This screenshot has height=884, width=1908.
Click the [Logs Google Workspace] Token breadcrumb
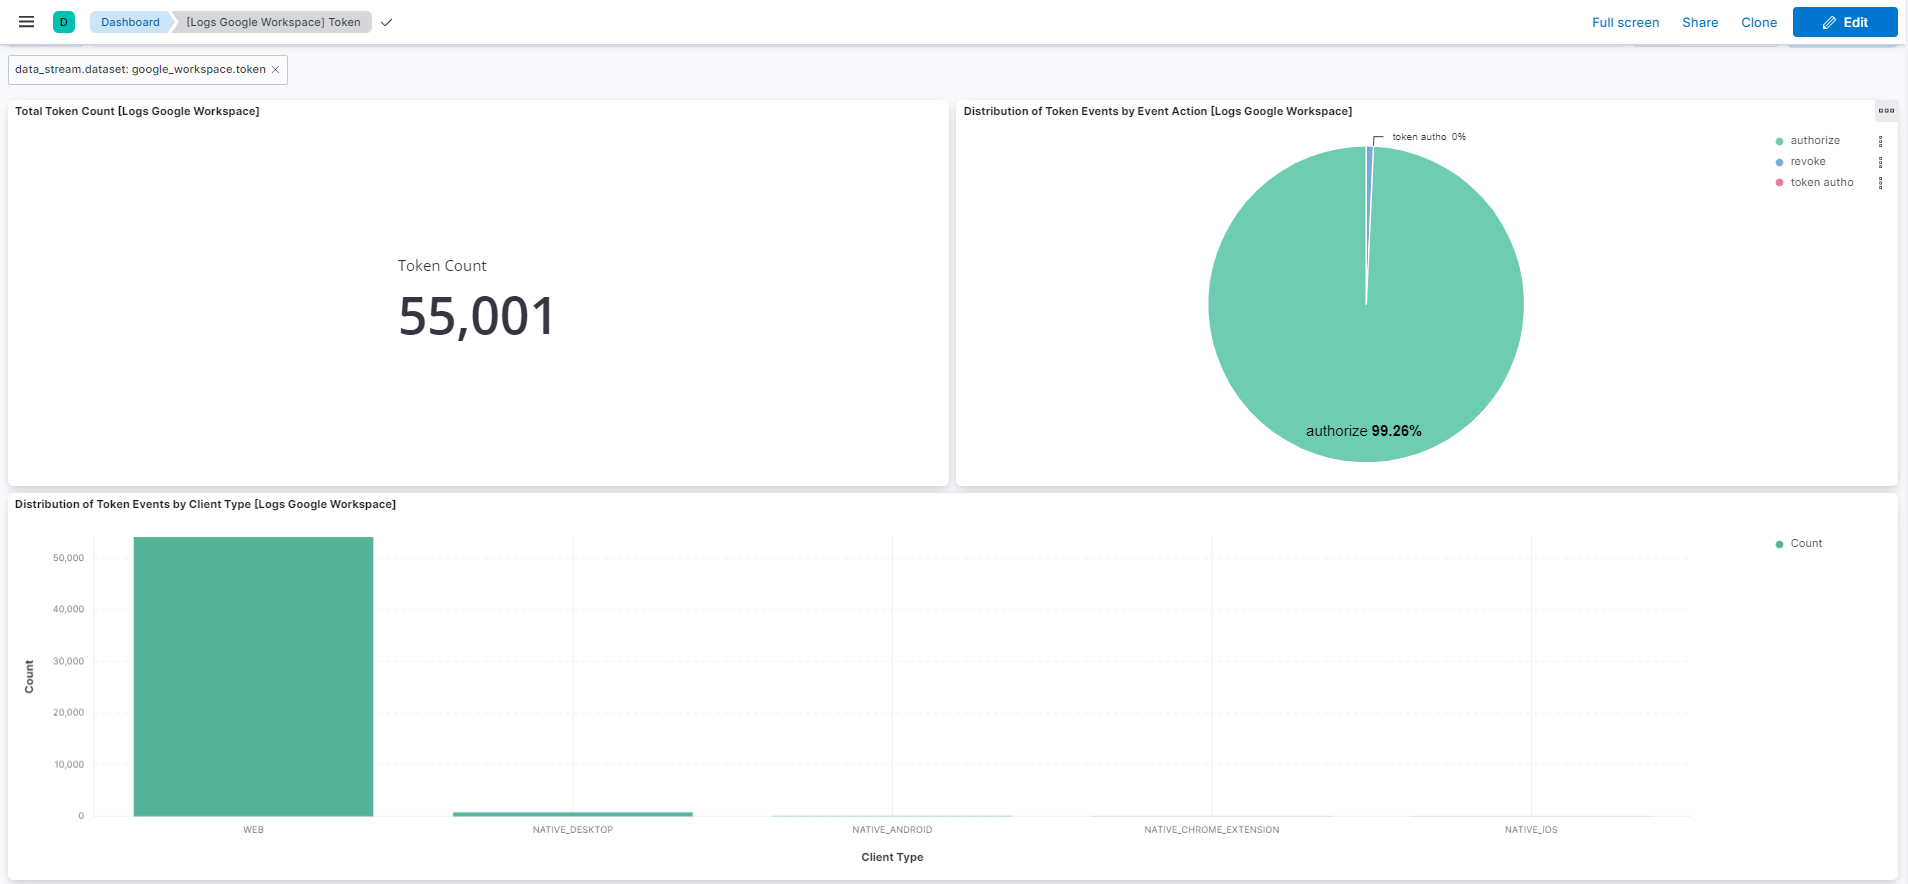pos(273,22)
